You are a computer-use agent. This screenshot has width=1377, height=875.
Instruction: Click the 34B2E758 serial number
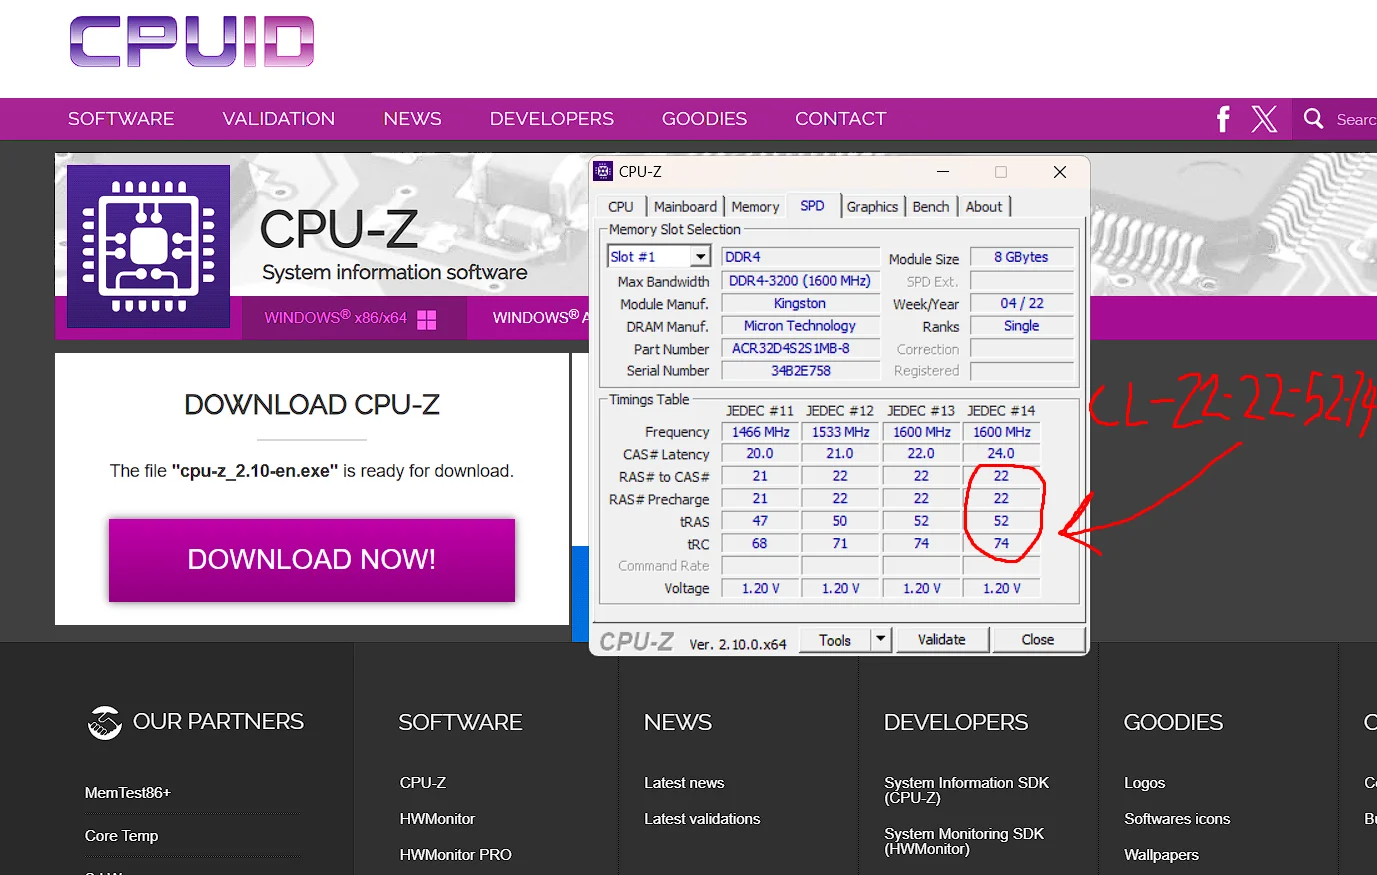pos(800,371)
